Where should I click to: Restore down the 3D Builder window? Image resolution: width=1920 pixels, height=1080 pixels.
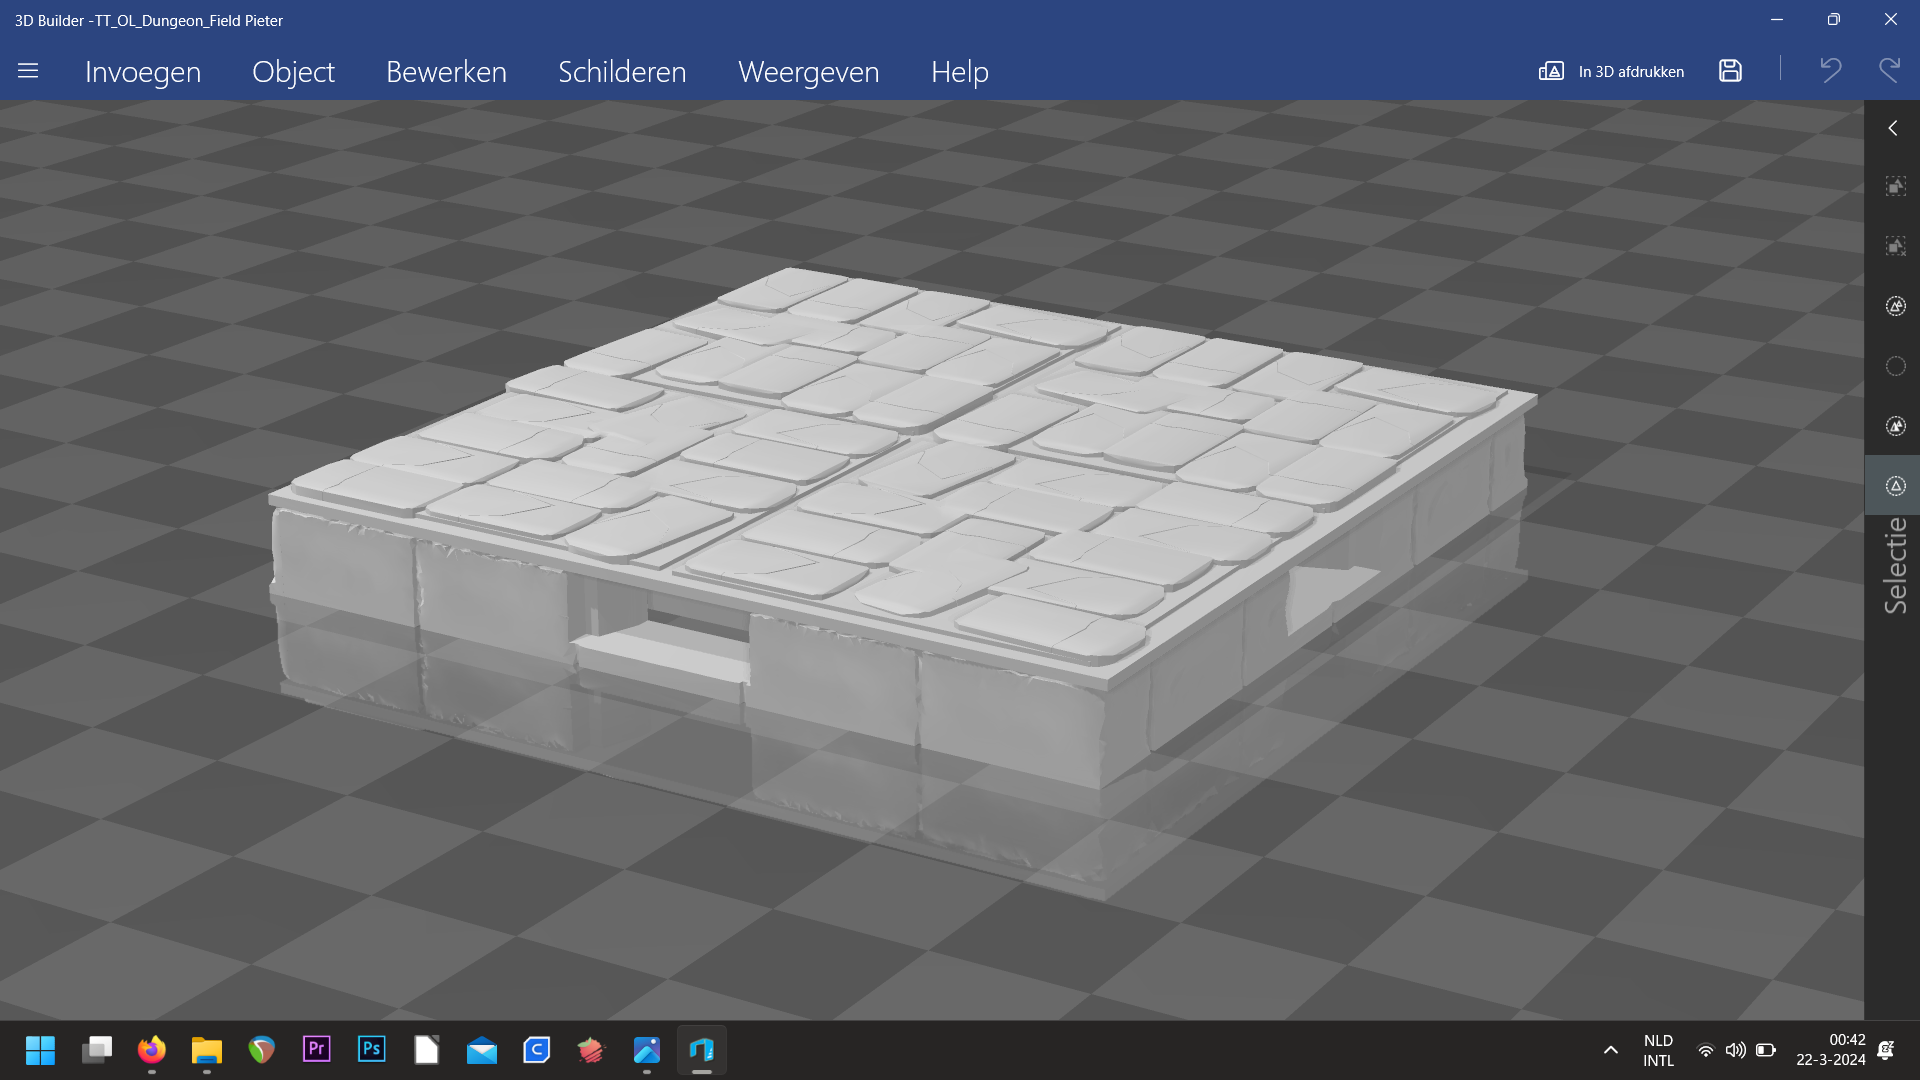pyautogui.click(x=1833, y=20)
